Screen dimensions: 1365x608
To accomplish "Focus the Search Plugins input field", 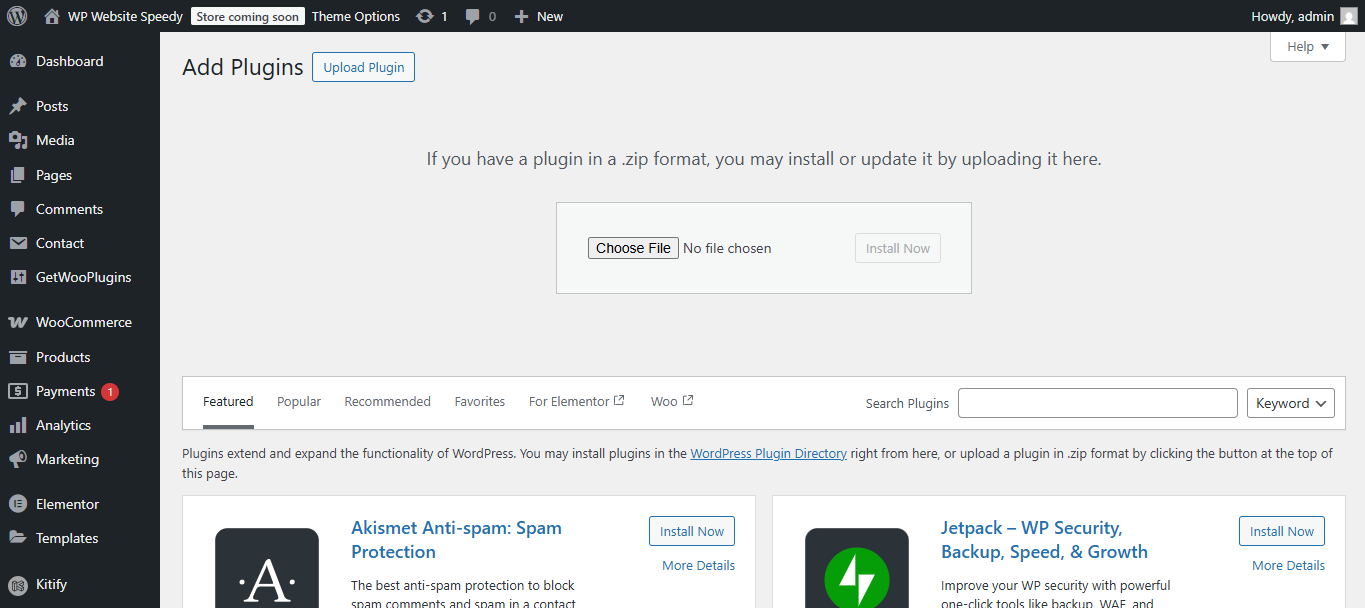I will pos(1098,403).
